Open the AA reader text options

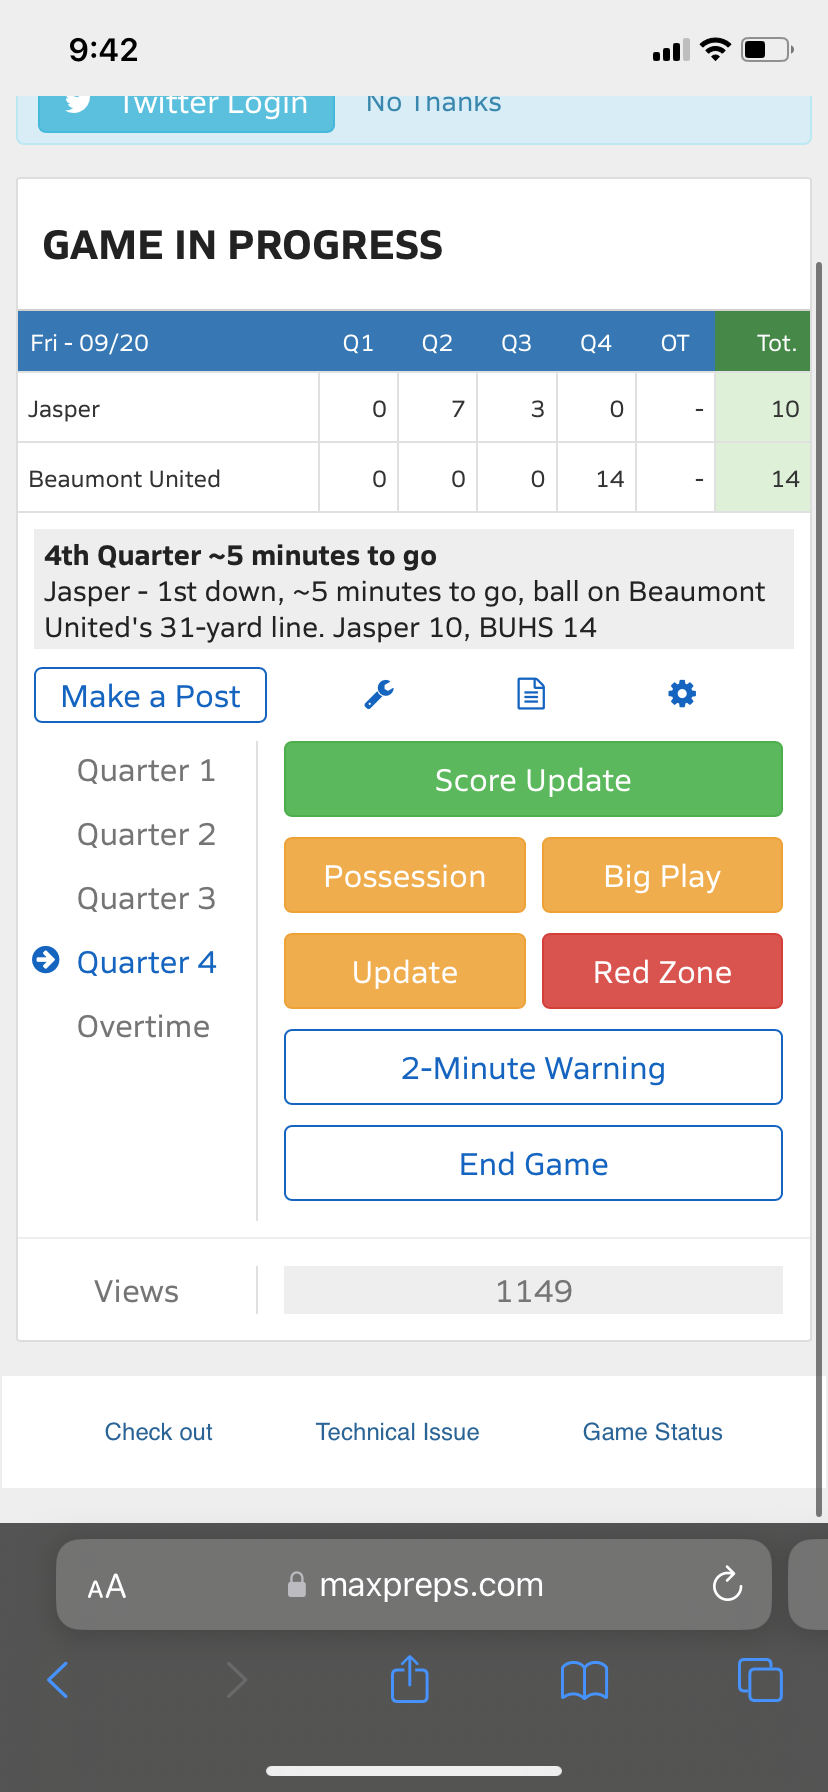(x=107, y=1586)
